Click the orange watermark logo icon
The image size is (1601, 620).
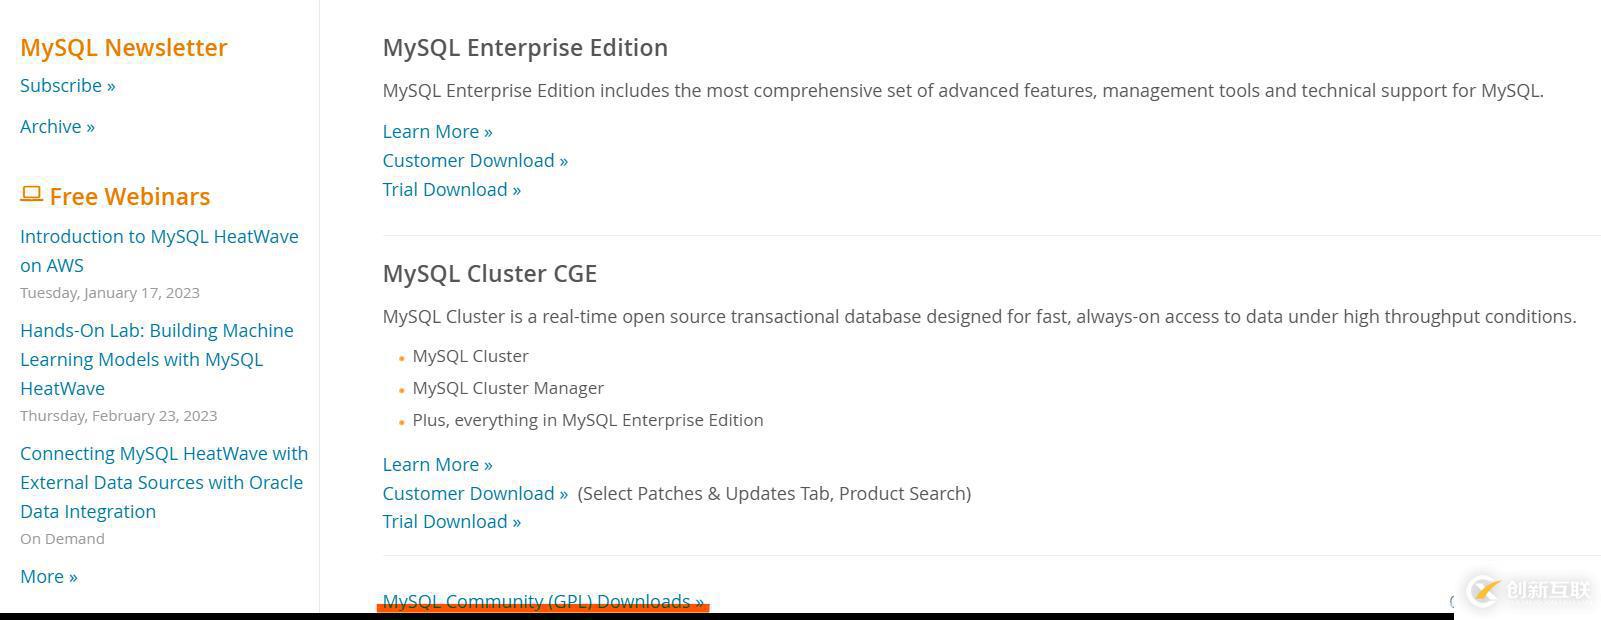[1483, 590]
